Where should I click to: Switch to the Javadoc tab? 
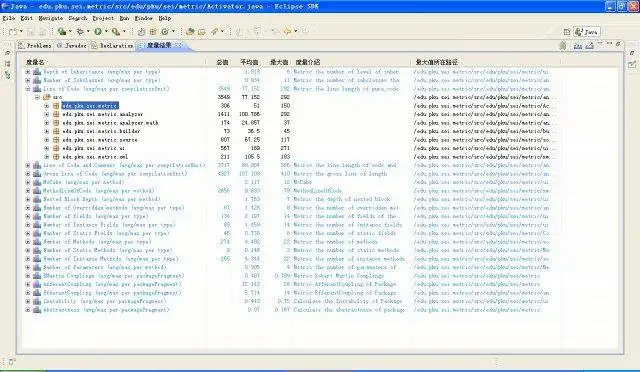71,46
